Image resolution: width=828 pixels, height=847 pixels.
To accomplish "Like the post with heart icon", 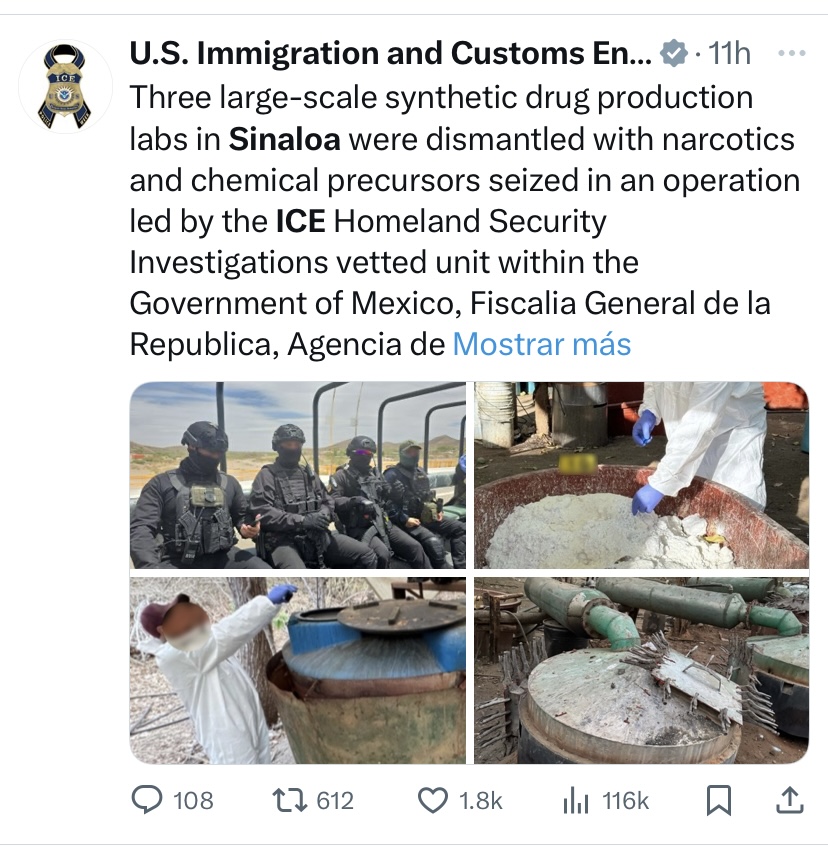I will click(x=432, y=800).
